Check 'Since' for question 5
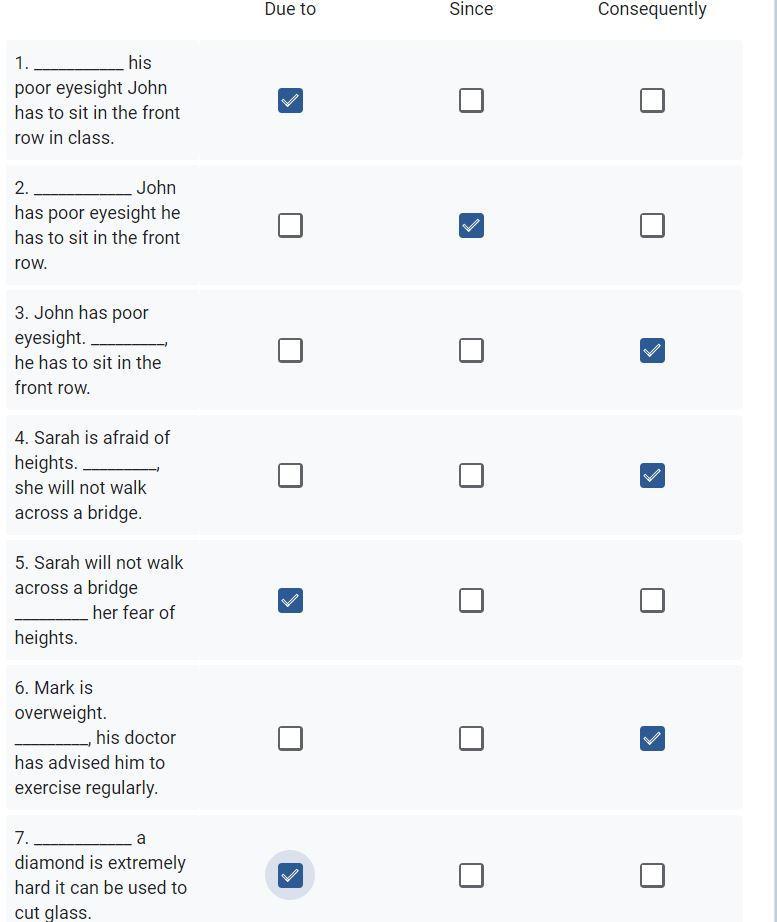Viewport: 777px width, 922px height. pyautogui.click(x=471, y=600)
